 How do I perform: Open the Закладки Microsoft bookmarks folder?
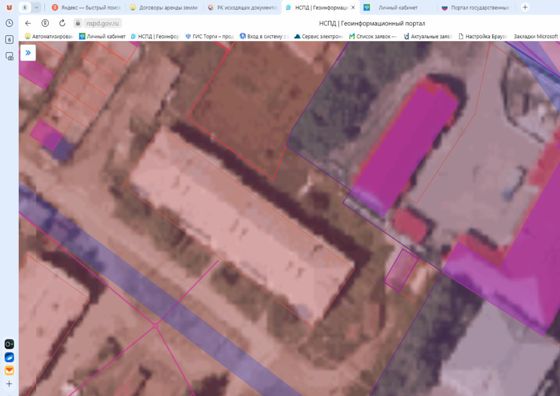click(535, 36)
